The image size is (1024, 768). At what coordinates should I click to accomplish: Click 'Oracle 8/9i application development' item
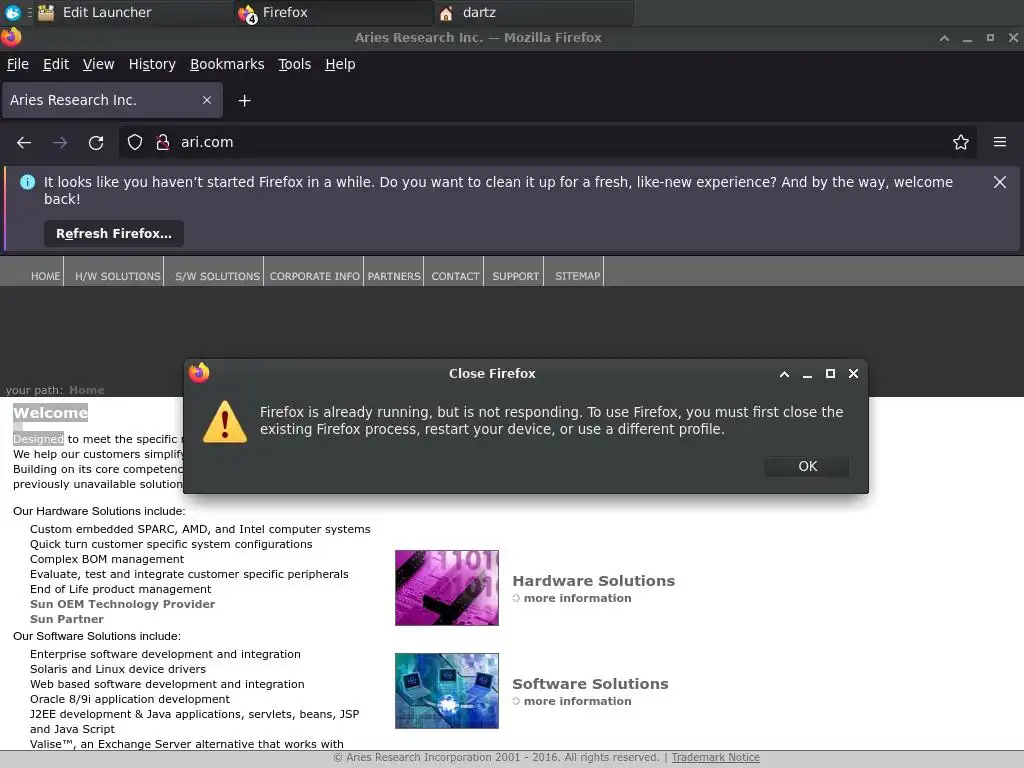point(130,699)
